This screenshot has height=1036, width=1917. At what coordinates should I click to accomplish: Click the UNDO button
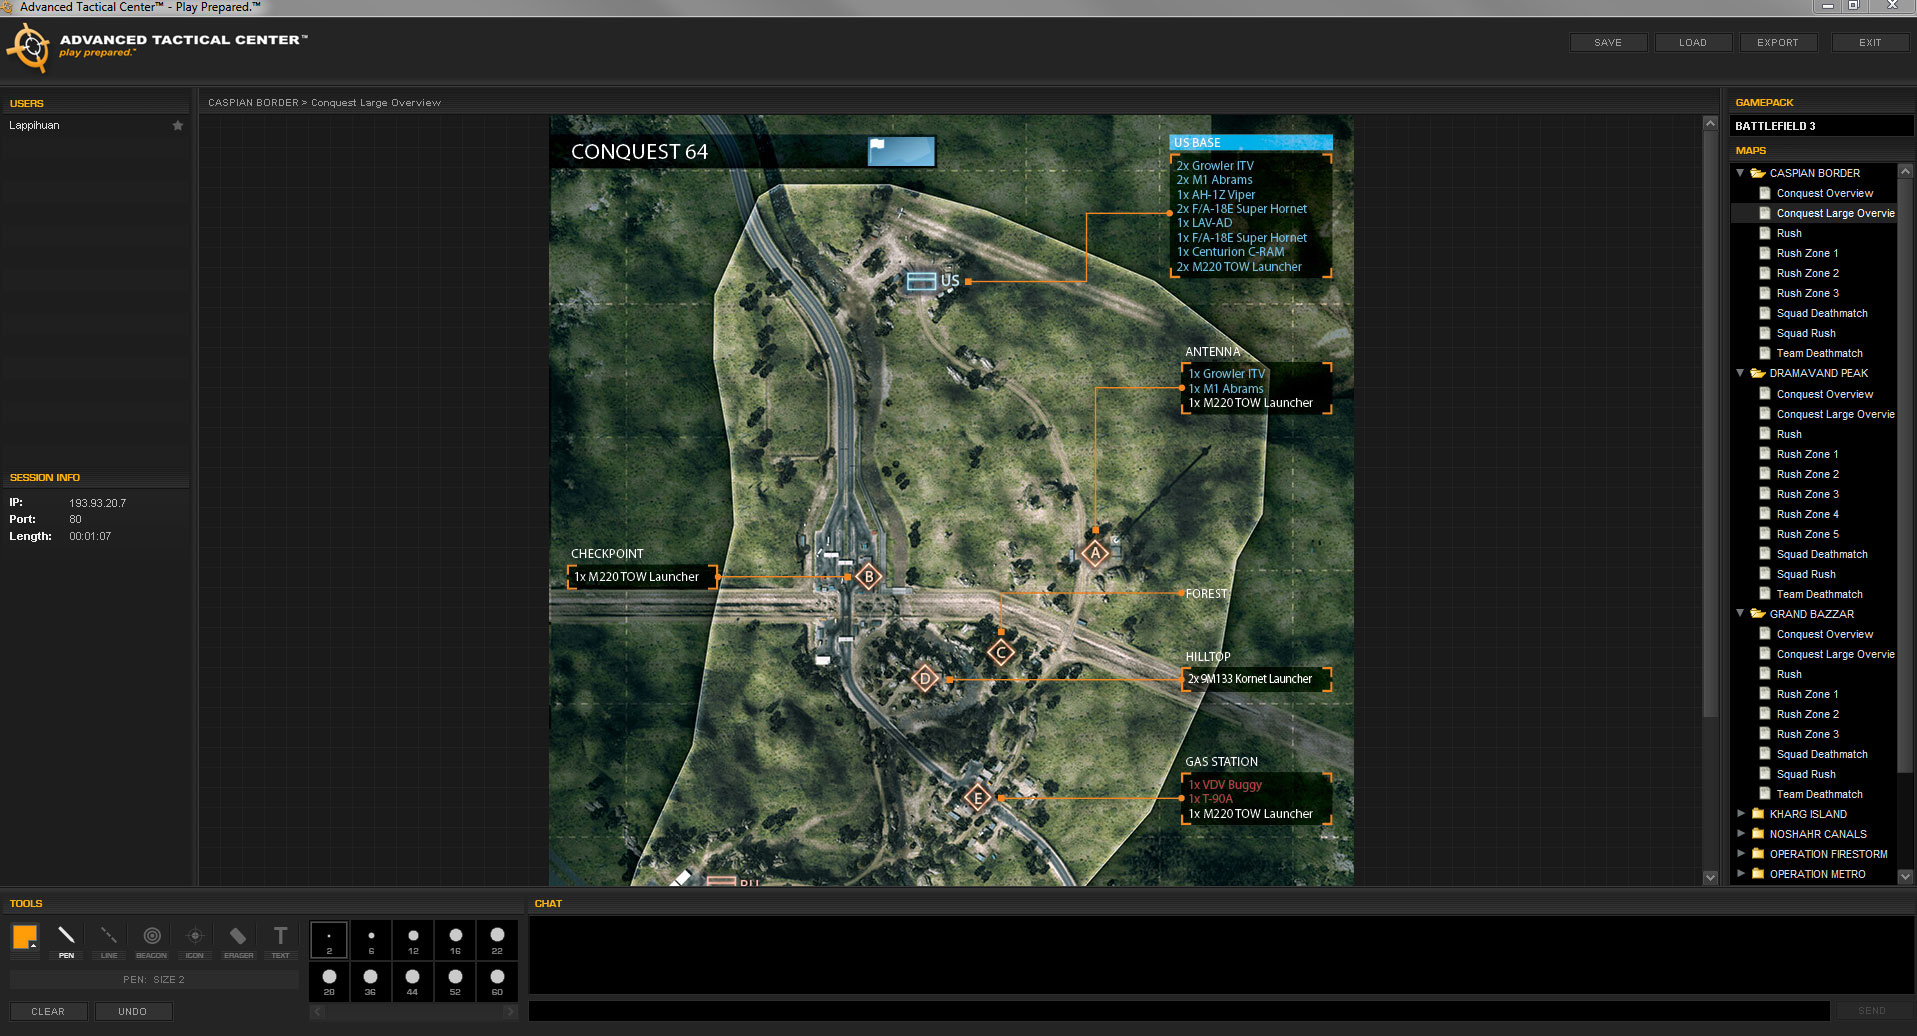(x=132, y=1011)
